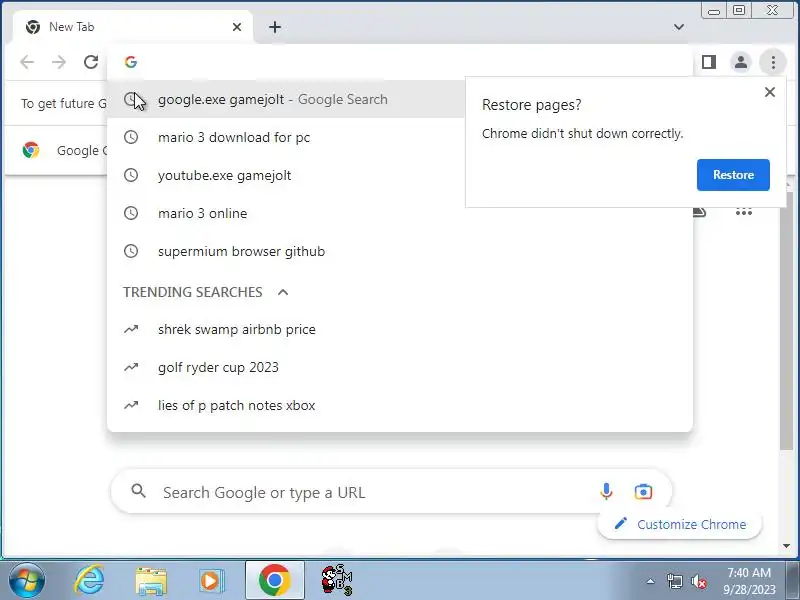Click the page's vertical scrollbar
The width and height of the screenshot is (800, 600).
click(786, 320)
